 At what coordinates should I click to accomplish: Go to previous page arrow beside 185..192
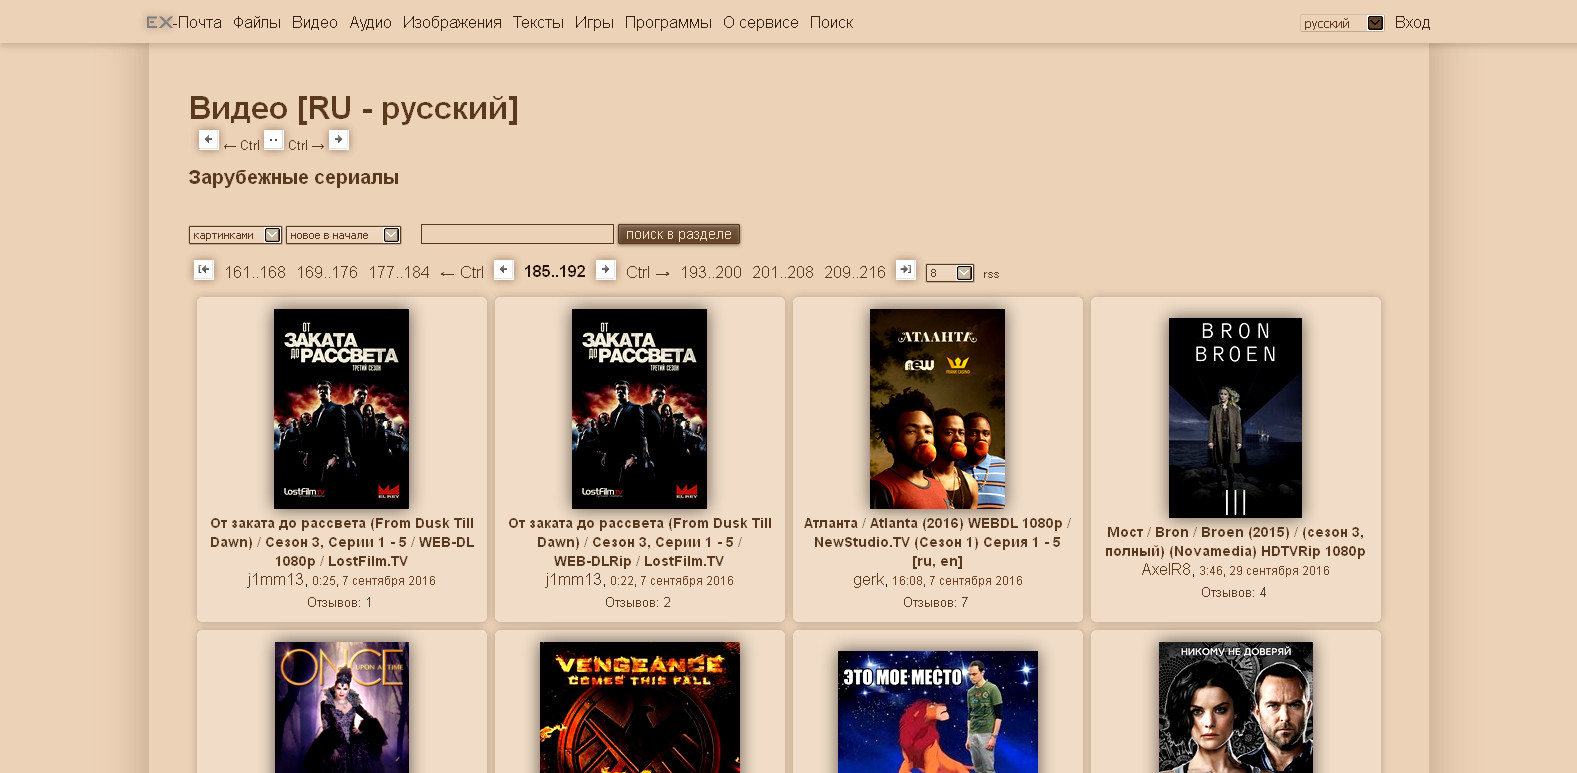[x=504, y=270]
